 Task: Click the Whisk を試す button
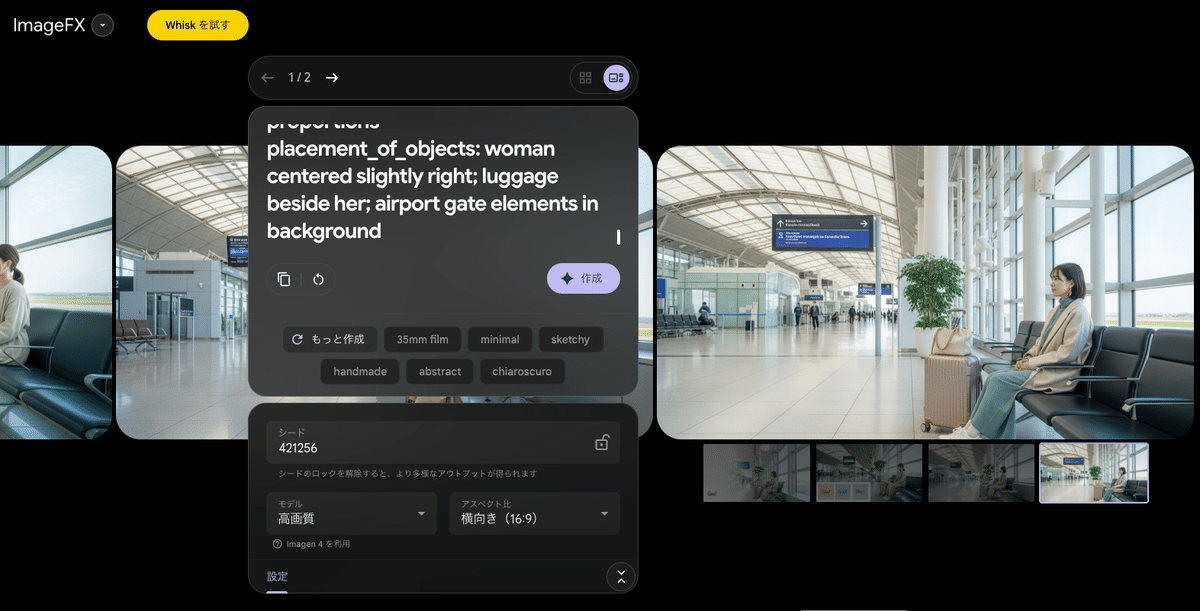pos(197,25)
